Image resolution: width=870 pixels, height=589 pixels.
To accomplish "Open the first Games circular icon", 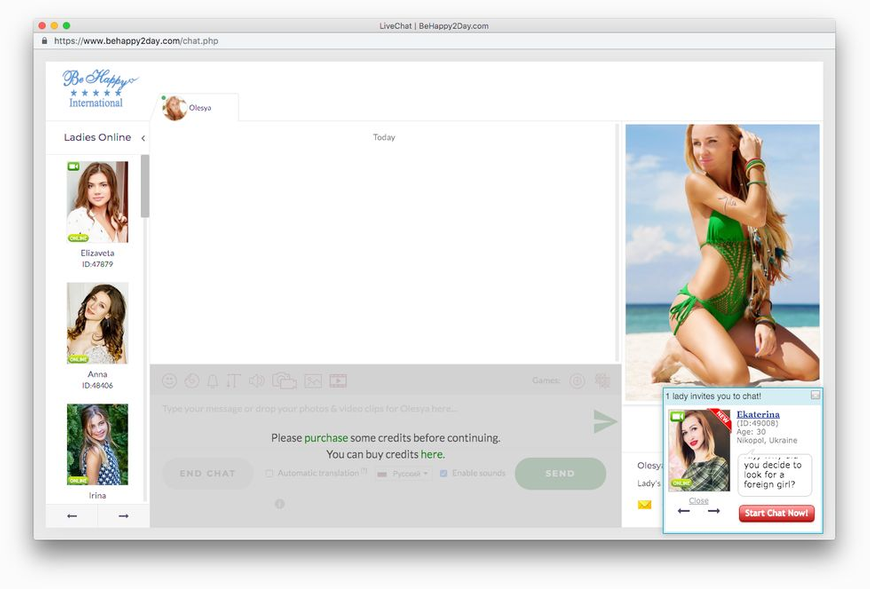I will point(577,381).
